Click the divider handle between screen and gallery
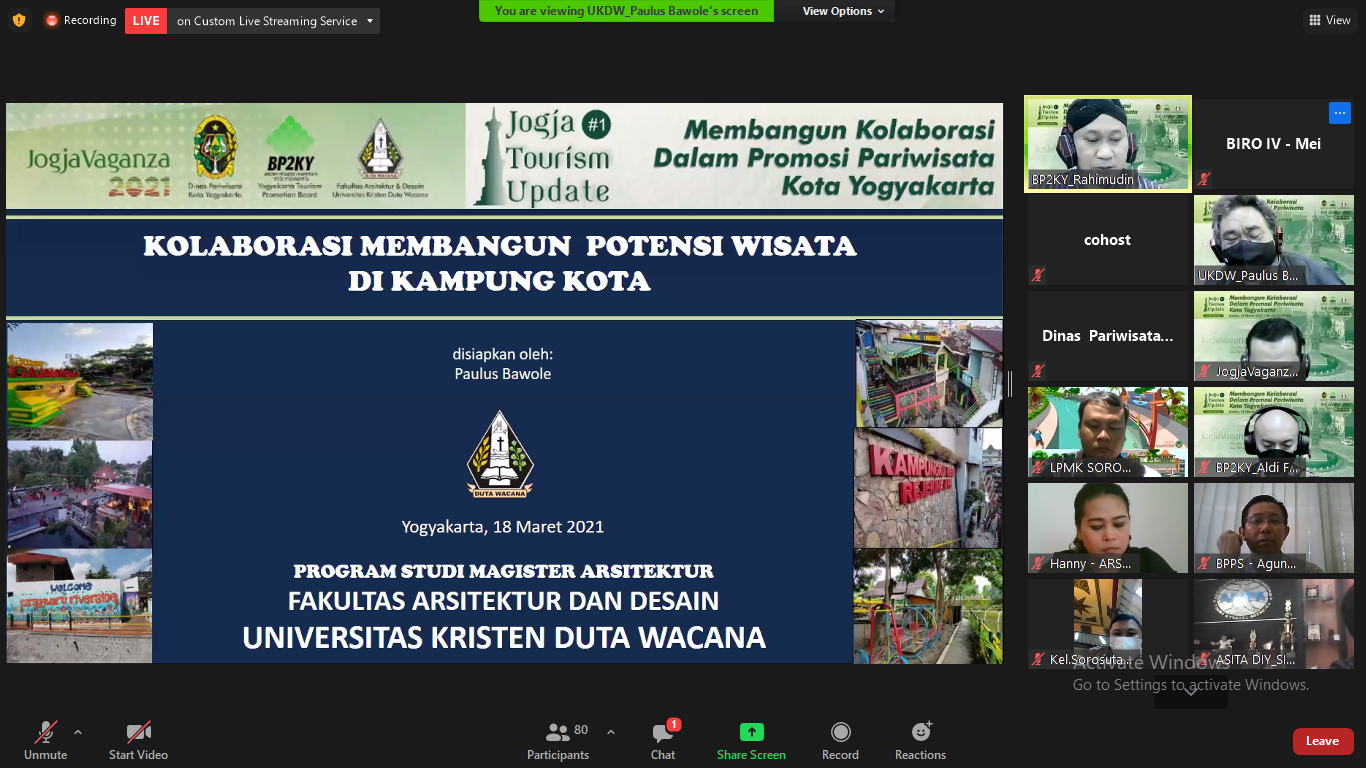 [1009, 383]
